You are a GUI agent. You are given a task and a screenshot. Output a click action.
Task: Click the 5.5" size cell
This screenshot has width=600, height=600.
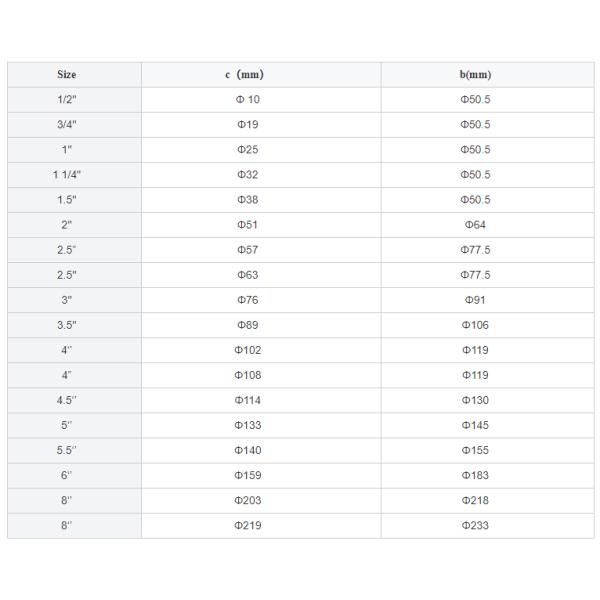pos(66,450)
